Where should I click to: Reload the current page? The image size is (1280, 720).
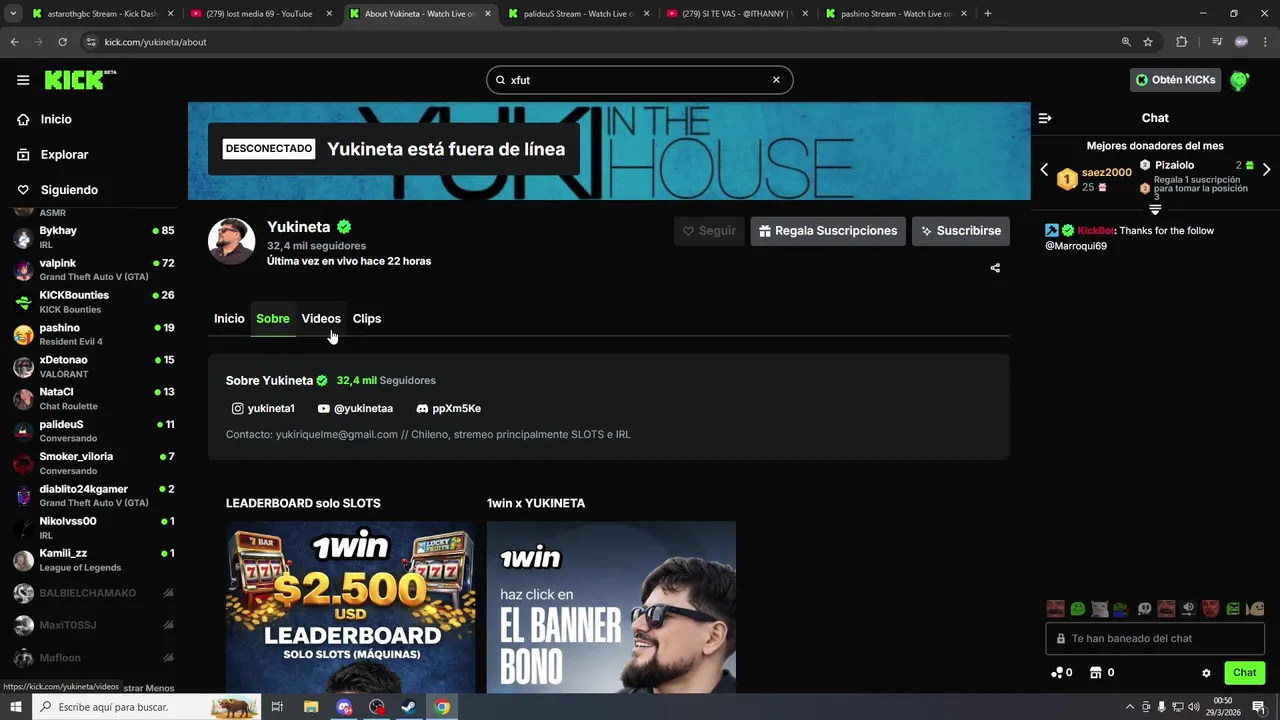click(x=62, y=42)
